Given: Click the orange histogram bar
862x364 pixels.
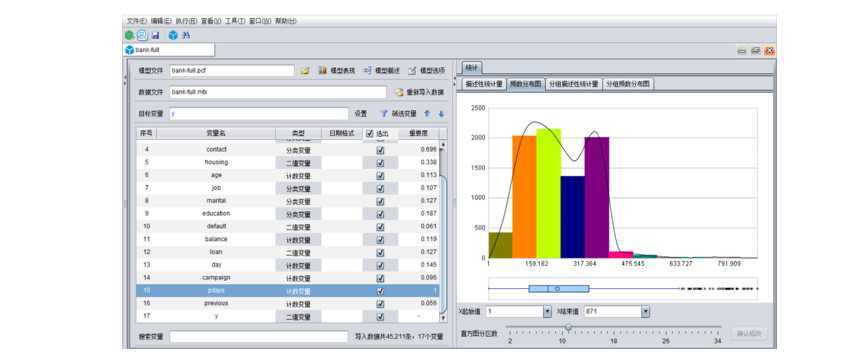Looking at the screenshot, I should (x=524, y=197).
